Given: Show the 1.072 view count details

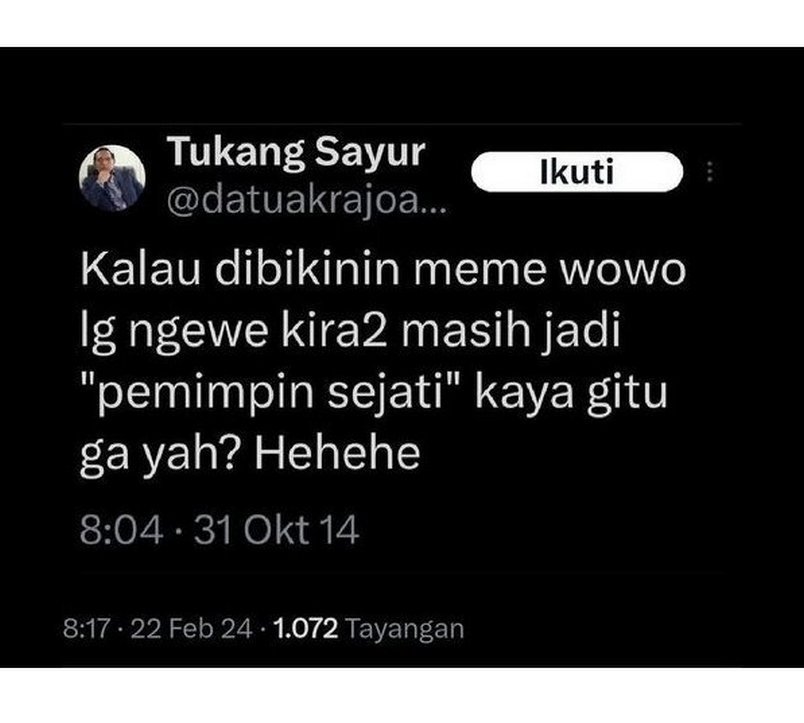Looking at the screenshot, I should [x=306, y=629].
